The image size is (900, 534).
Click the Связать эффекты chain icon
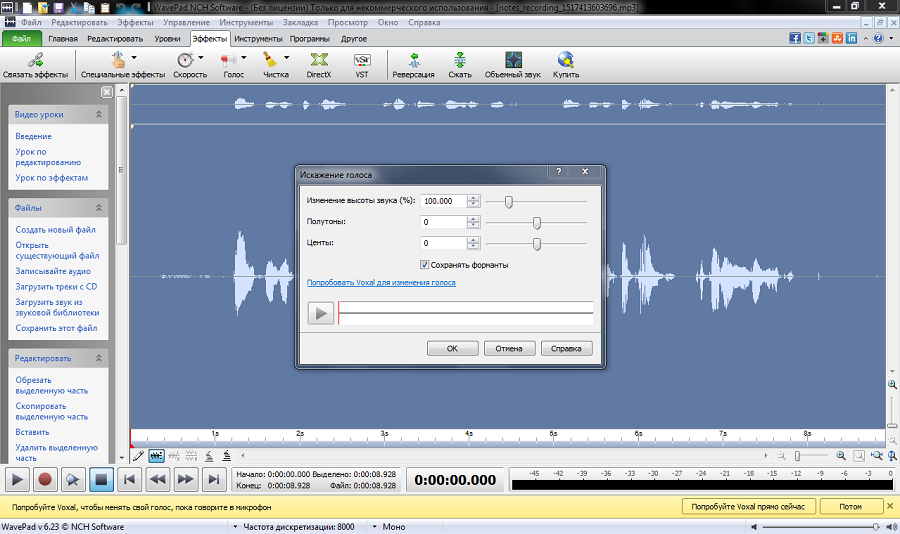(36, 60)
